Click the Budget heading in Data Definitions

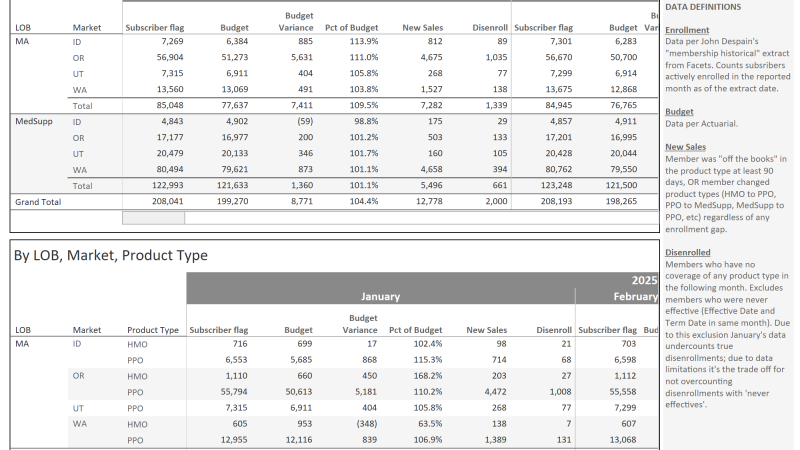click(678, 112)
